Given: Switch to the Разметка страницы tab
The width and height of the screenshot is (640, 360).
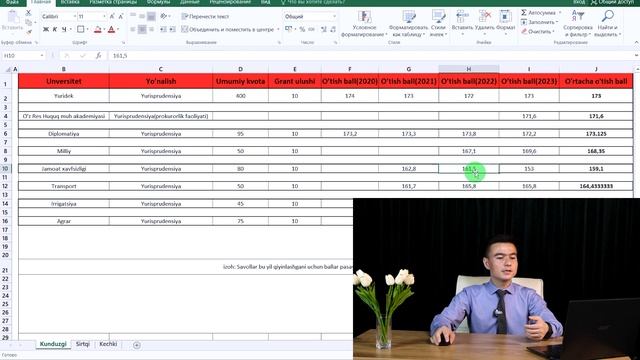Looking at the screenshot, I should point(113,2).
